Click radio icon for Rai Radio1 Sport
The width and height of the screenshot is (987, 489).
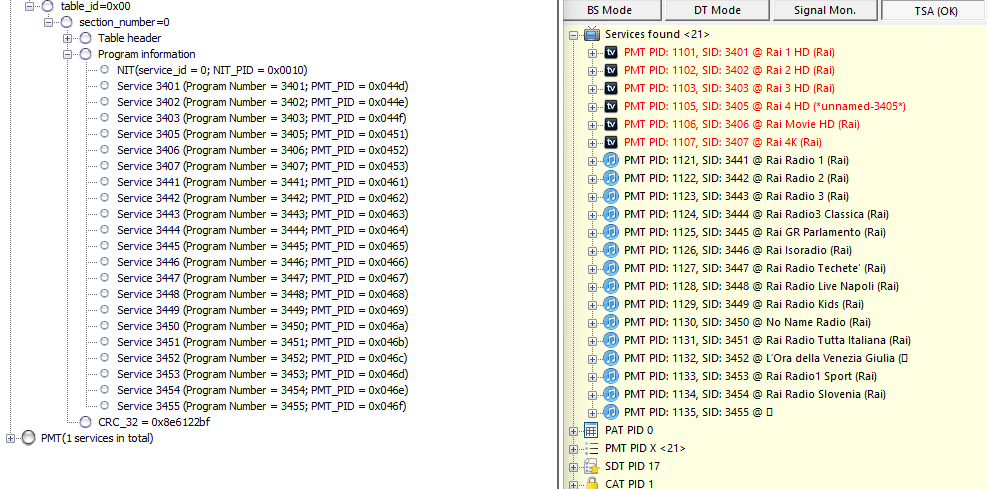611,376
